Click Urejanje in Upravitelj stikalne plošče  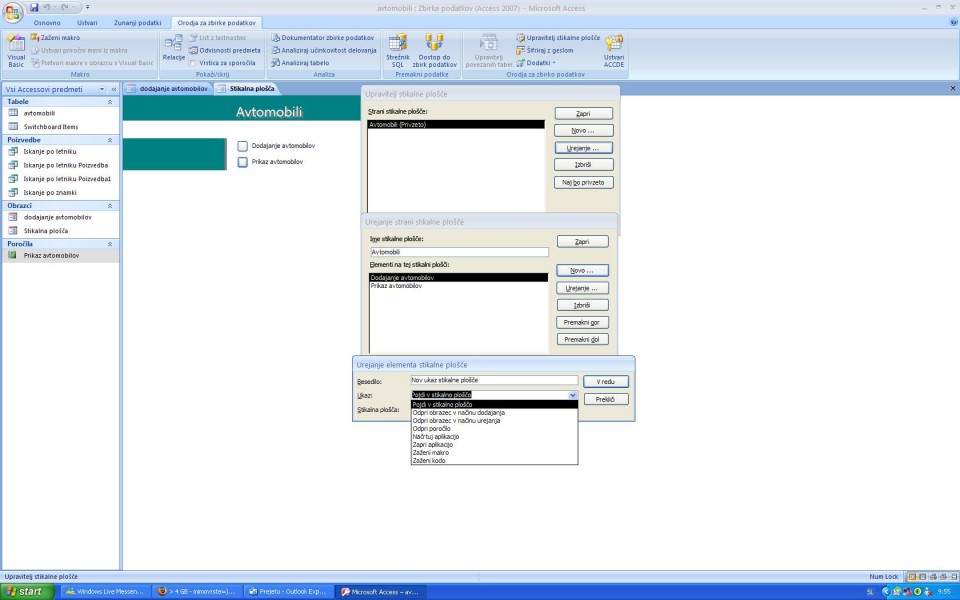click(x=583, y=148)
